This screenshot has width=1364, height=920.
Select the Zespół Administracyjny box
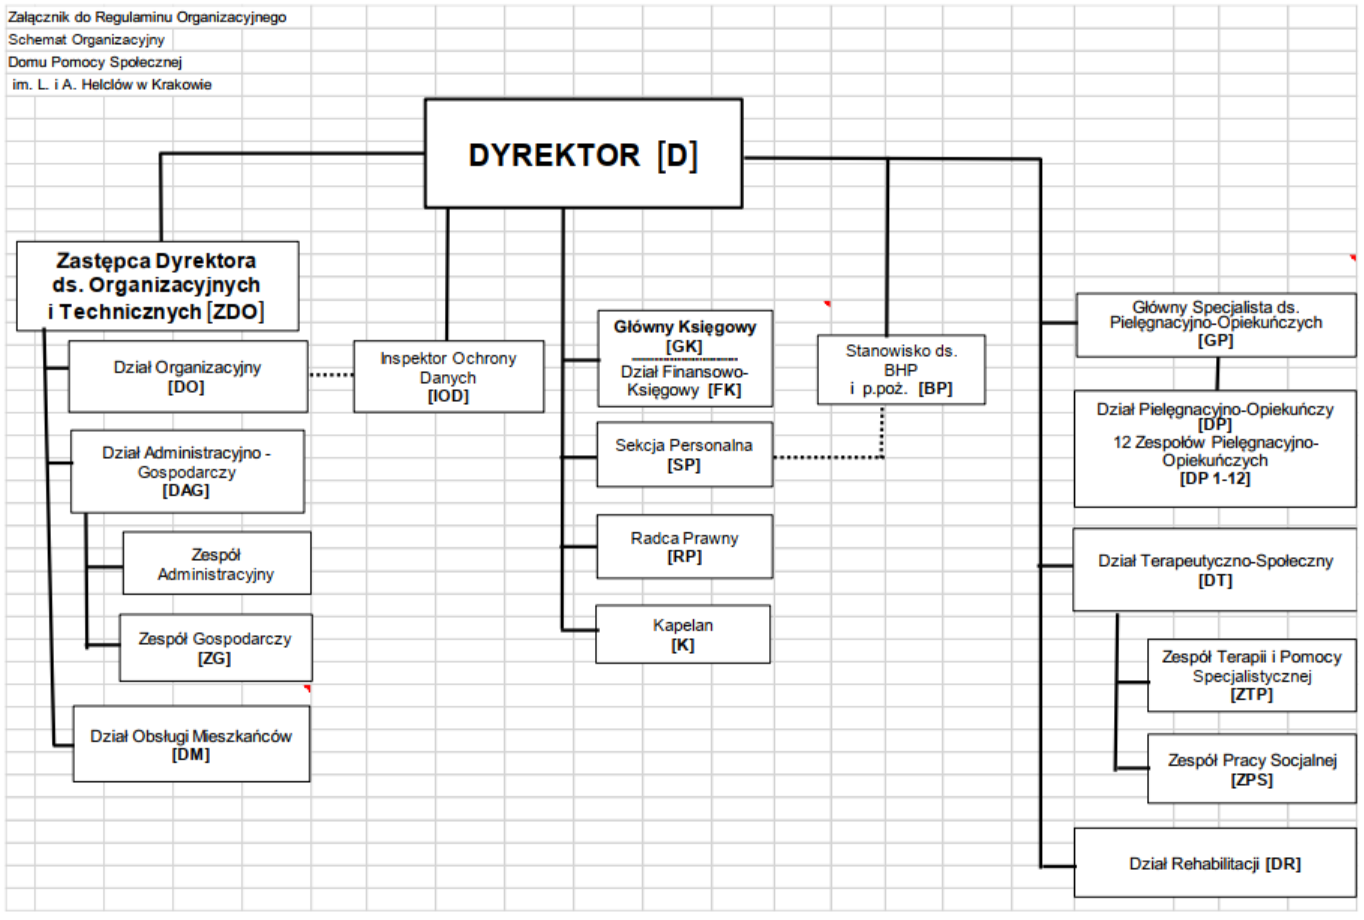(216, 564)
